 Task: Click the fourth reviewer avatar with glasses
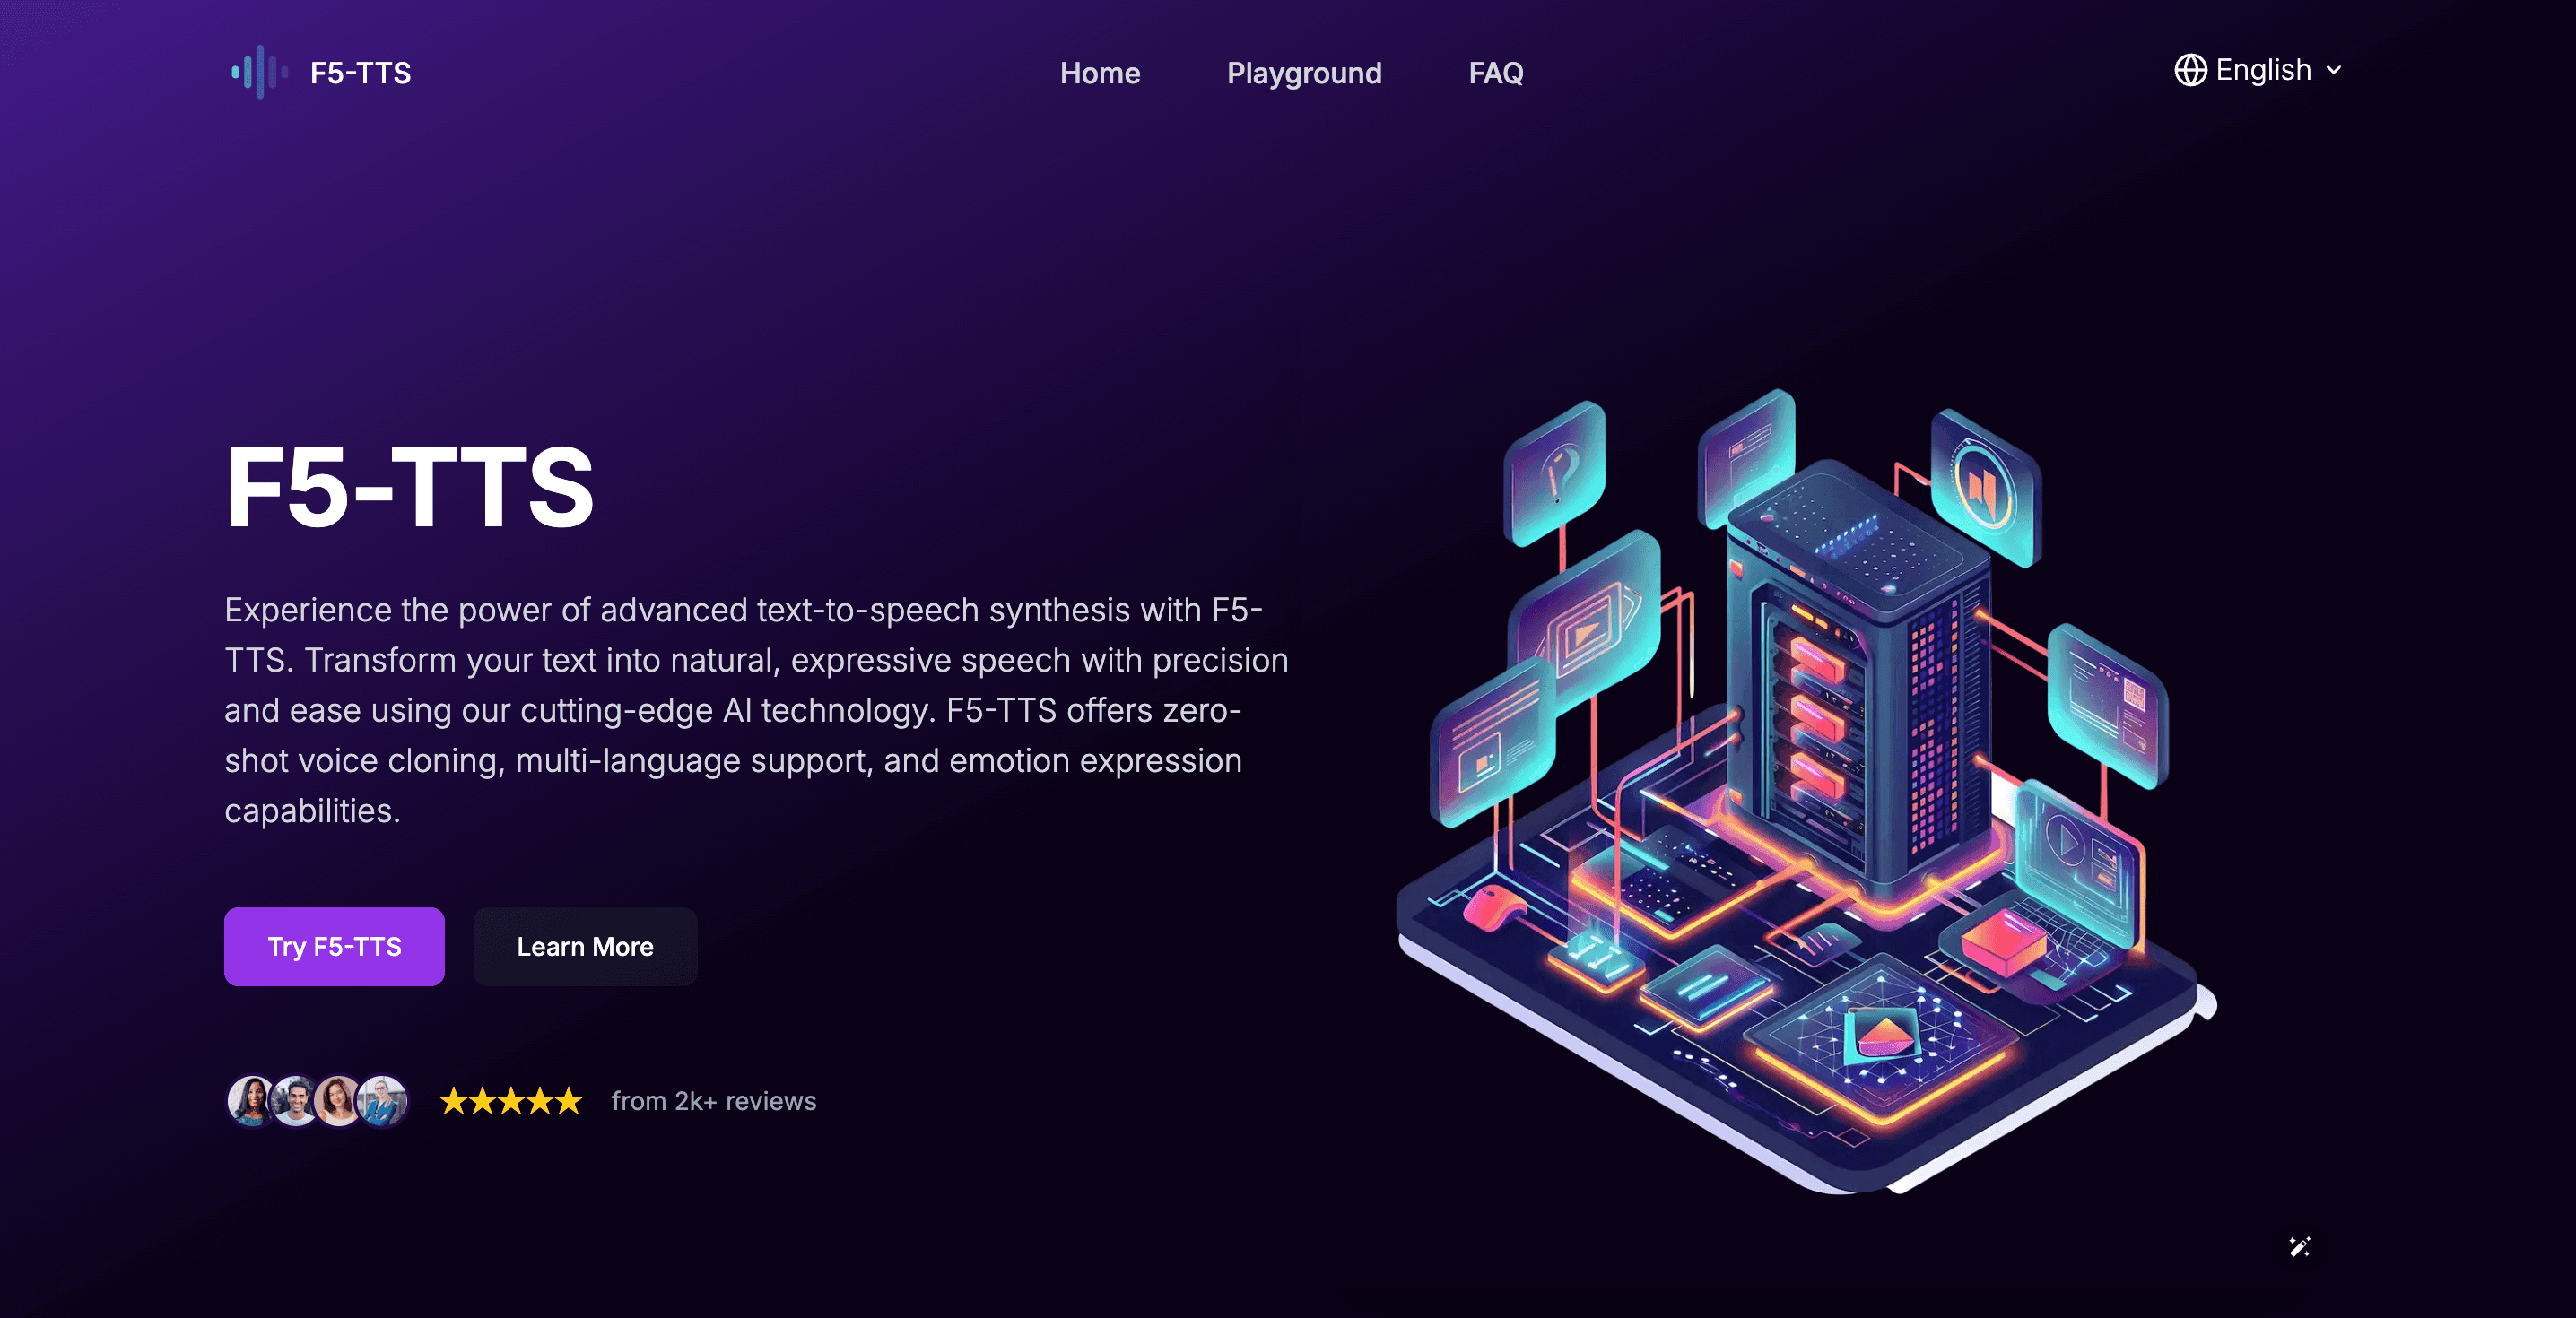tap(383, 1101)
